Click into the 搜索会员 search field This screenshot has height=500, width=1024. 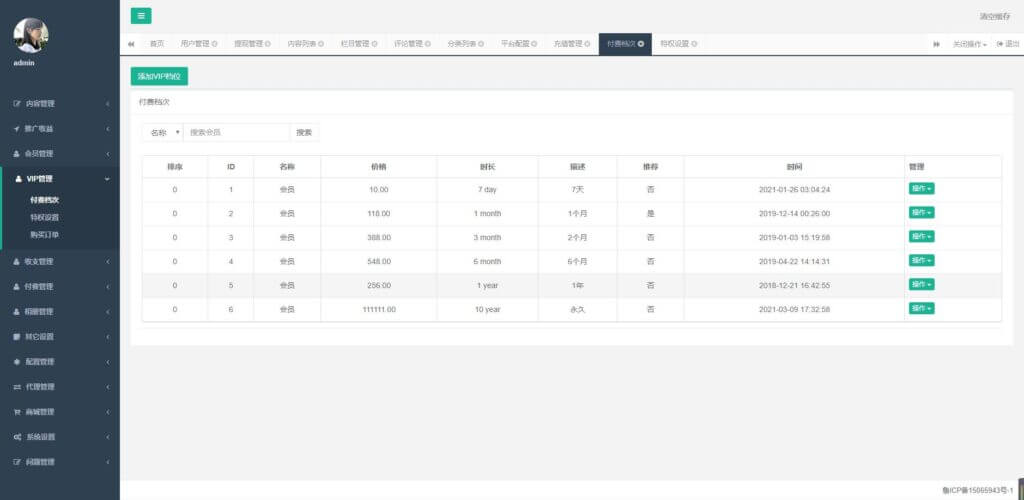[236, 132]
